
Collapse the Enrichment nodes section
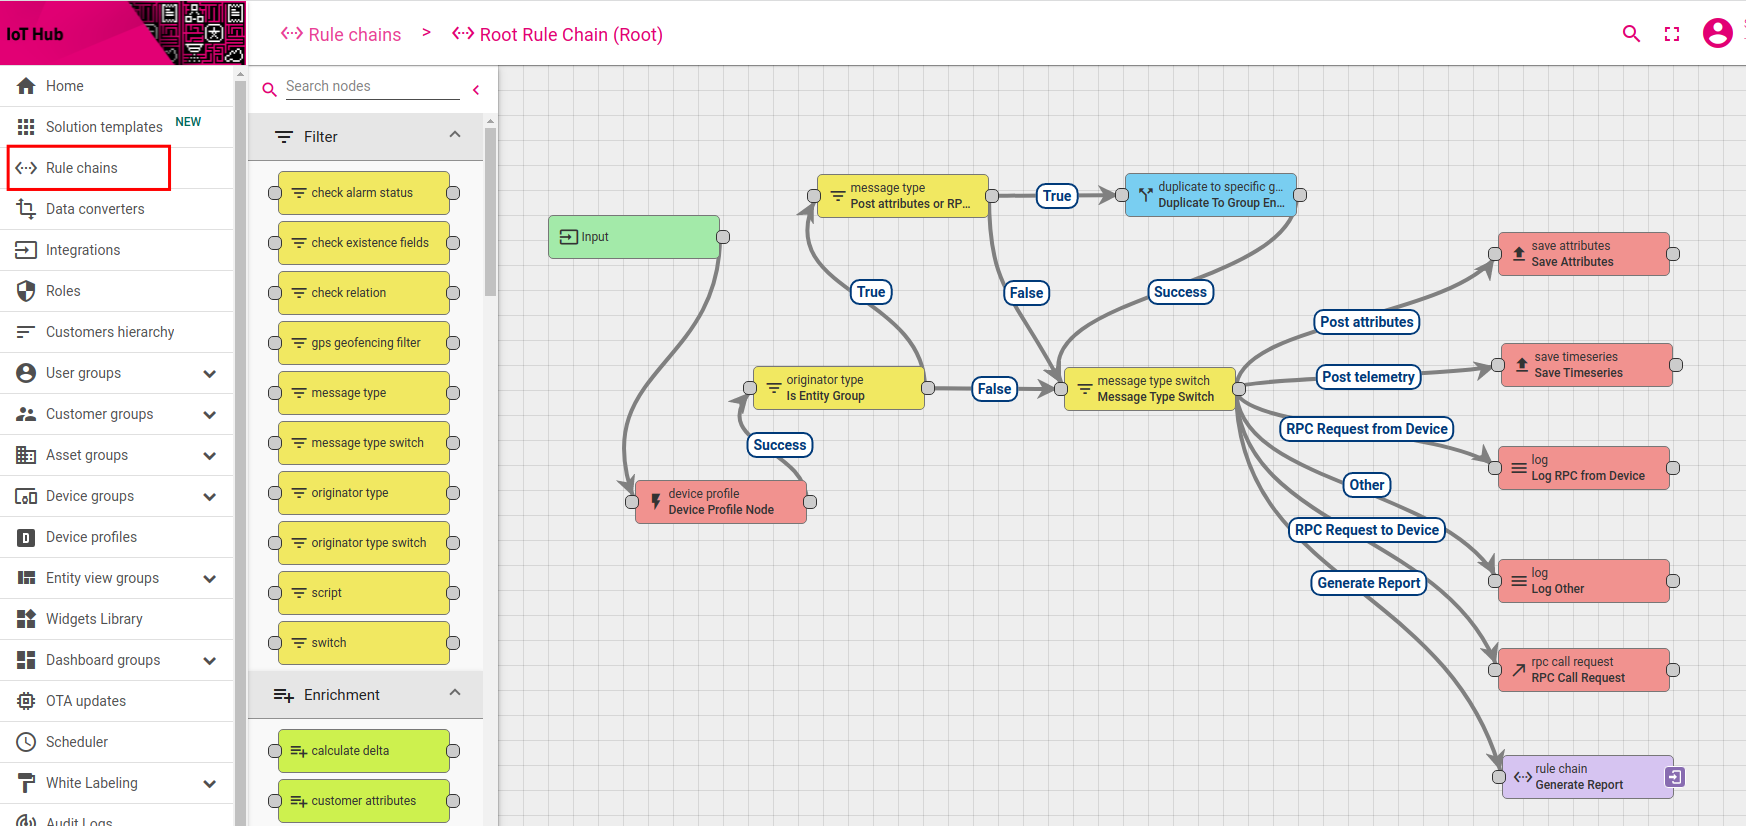tap(455, 693)
